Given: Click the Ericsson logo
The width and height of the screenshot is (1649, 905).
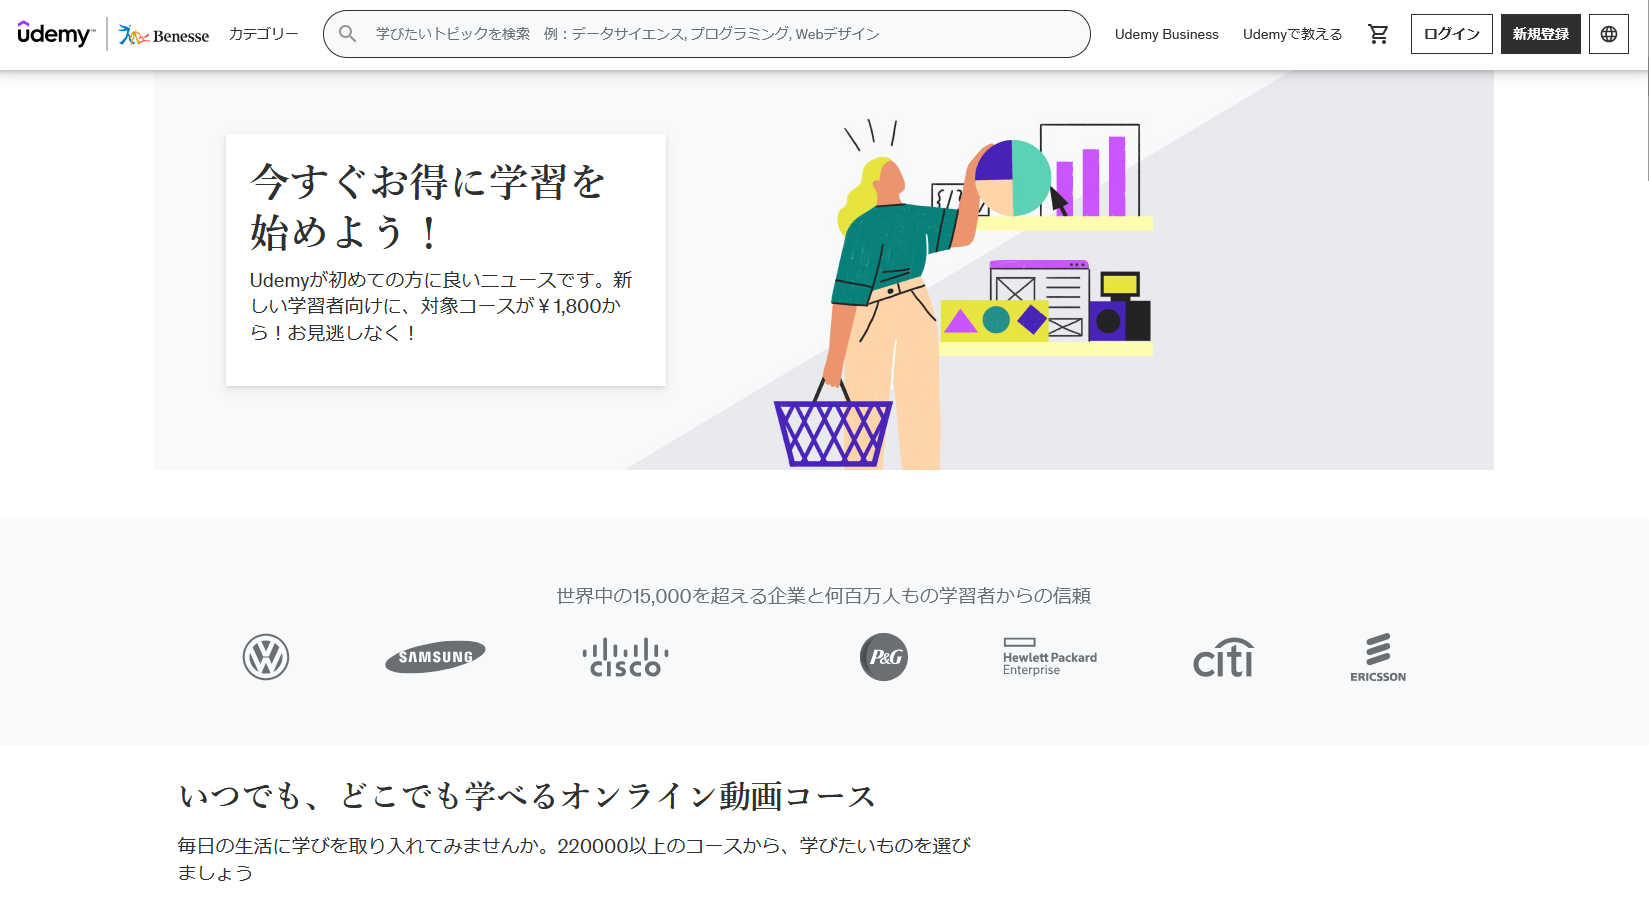Looking at the screenshot, I should point(1378,657).
